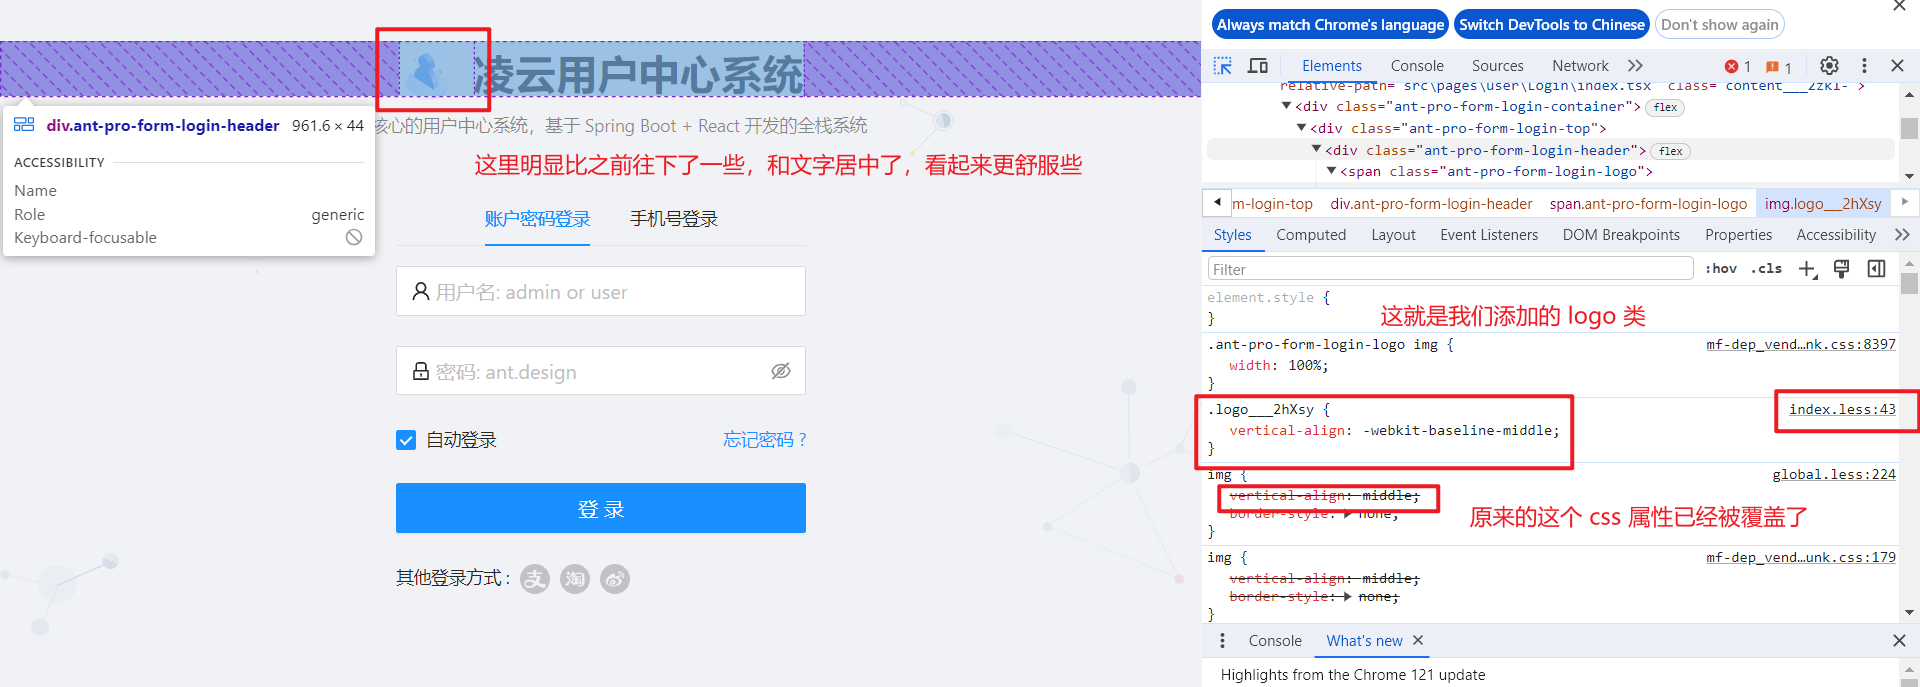The height and width of the screenshot is (687, 1920).
Task: Expand more DevTools tabs chevron
Action: 1635,66
